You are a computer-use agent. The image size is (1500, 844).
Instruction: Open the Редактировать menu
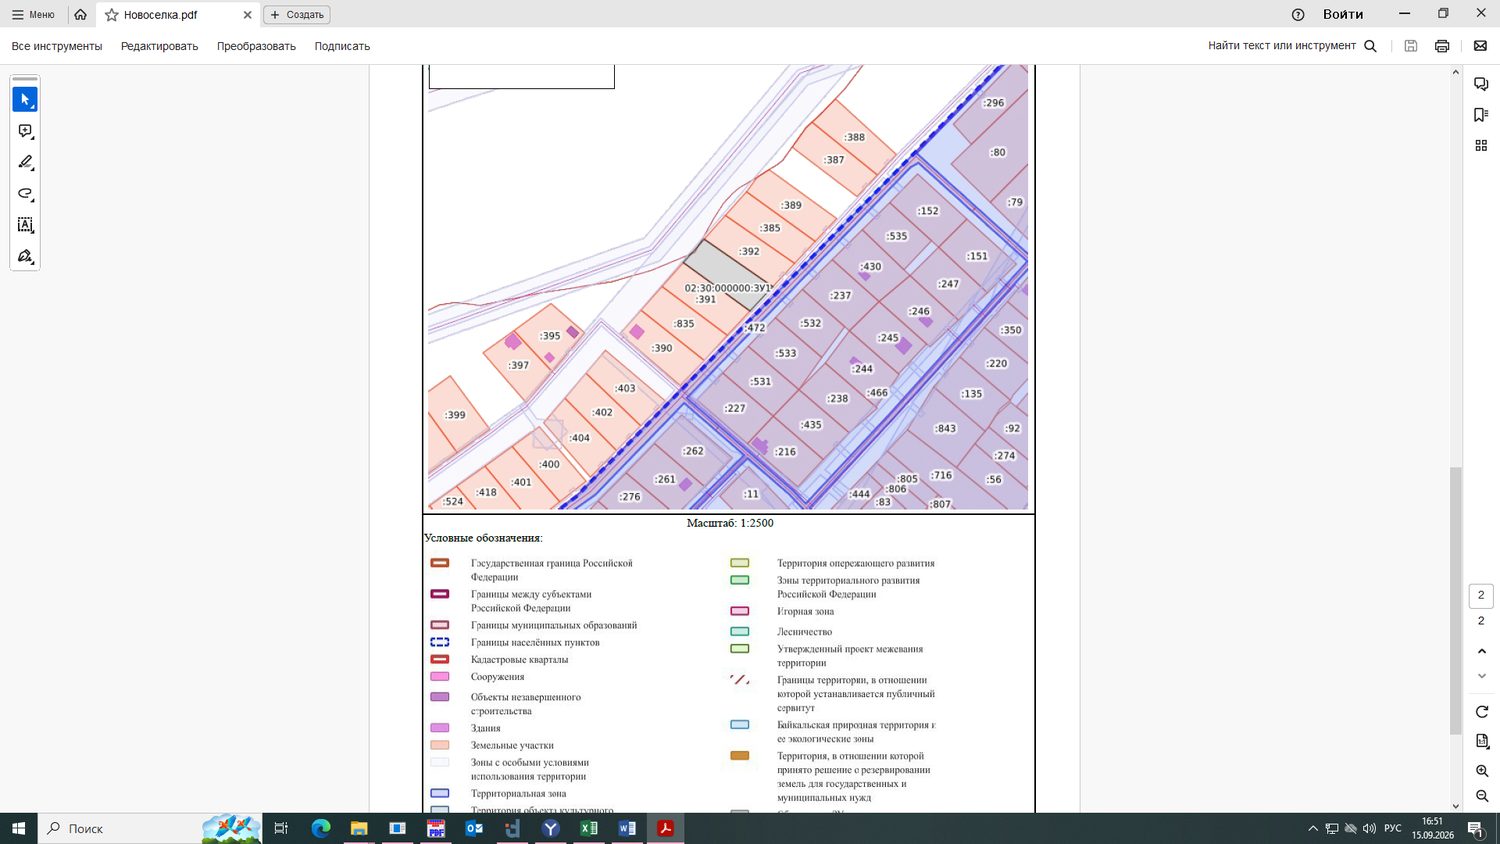coord(159,46)
